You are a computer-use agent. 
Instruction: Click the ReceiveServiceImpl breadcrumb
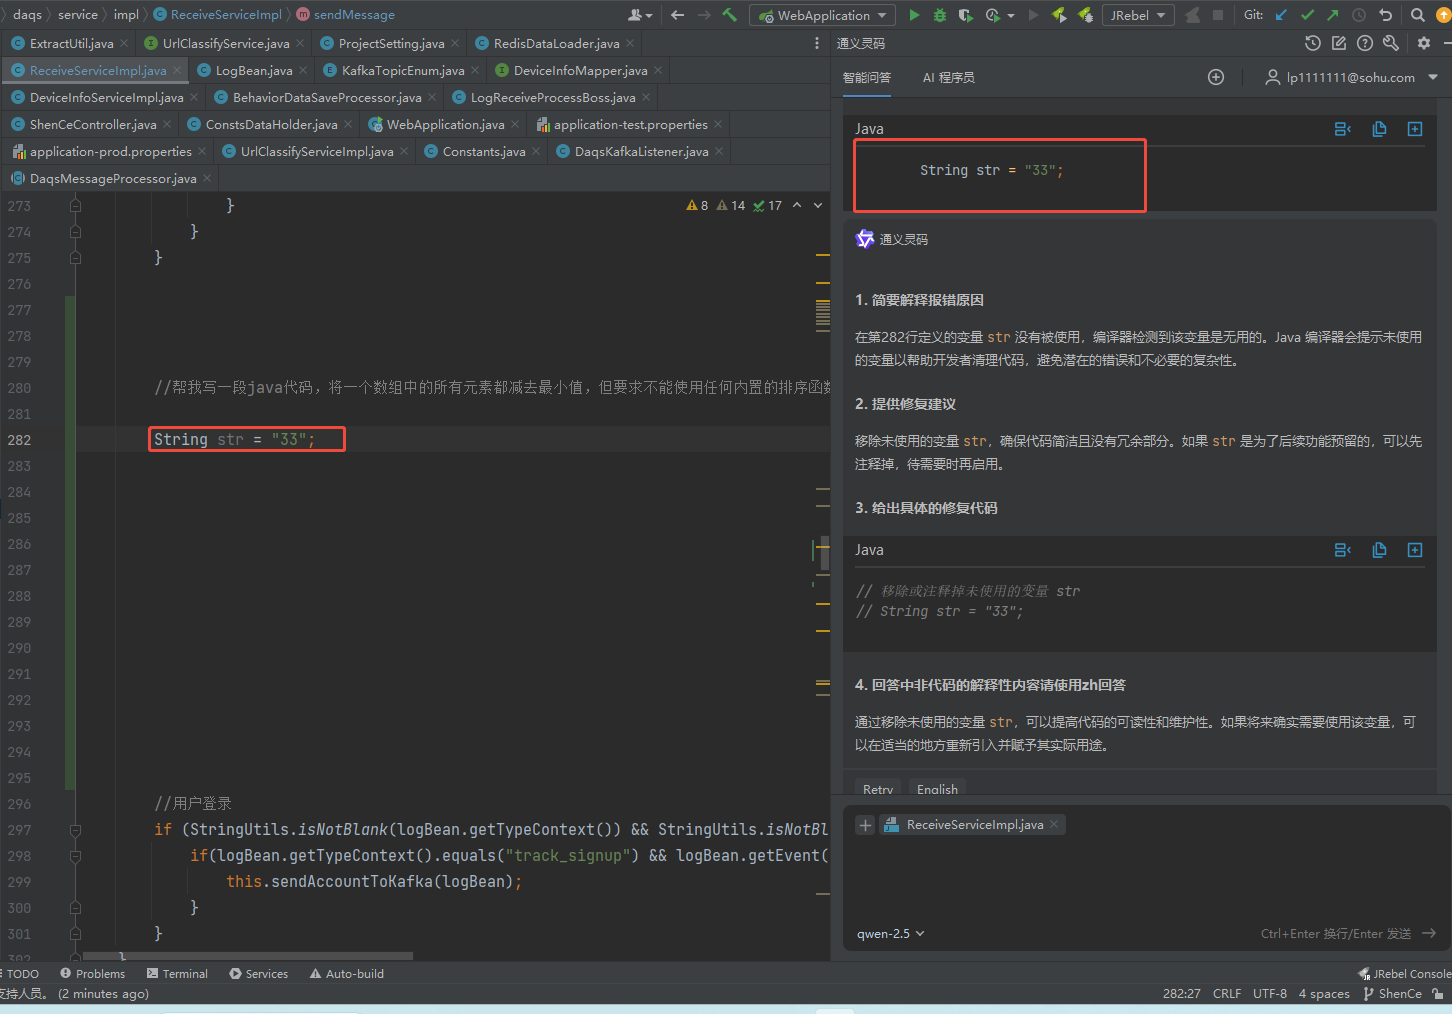pos(218,15)
